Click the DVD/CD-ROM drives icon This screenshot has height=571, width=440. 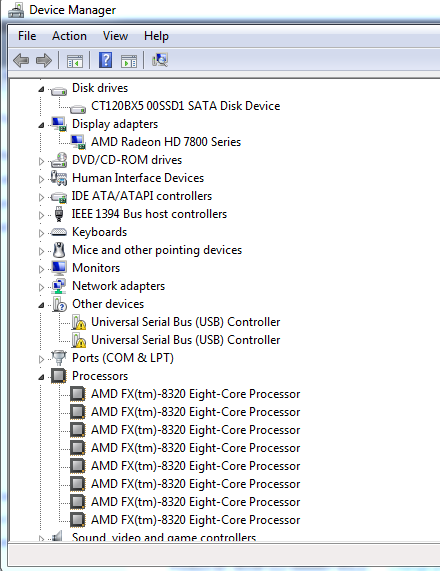tap(59, 160)
